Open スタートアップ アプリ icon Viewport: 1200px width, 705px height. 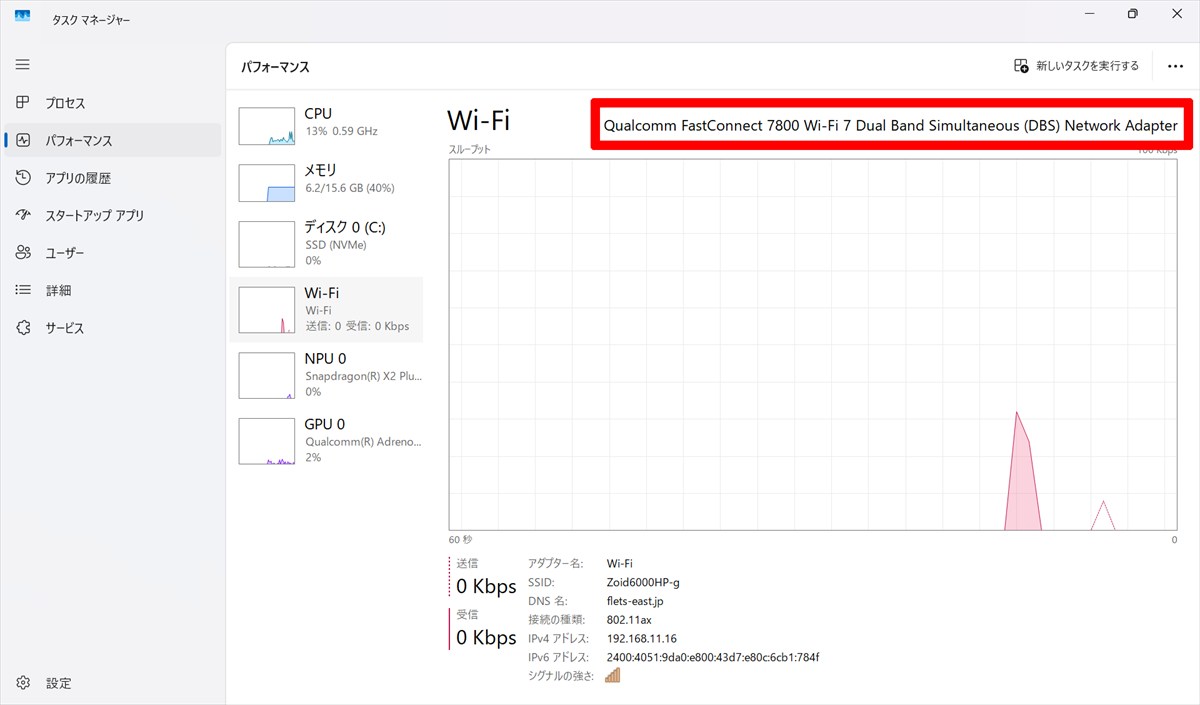click(x=23, y=215)
